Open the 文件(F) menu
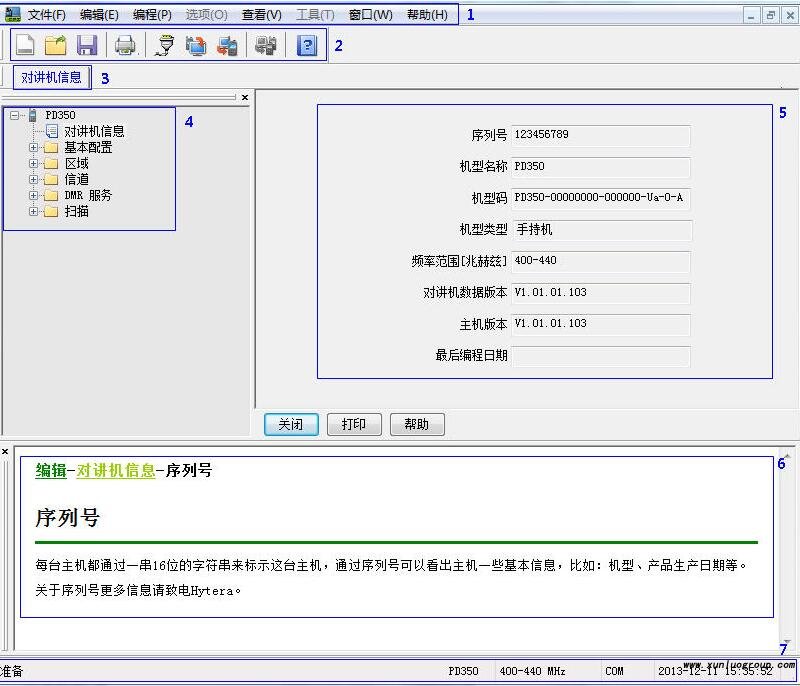The image size is (800, 686). point(46,15)
